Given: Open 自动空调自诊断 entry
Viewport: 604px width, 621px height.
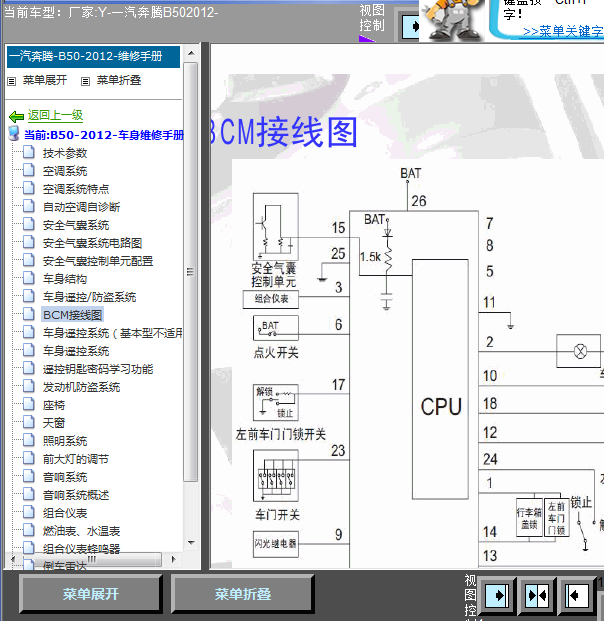Looking at the screenshot, I should tap(81, 207).
